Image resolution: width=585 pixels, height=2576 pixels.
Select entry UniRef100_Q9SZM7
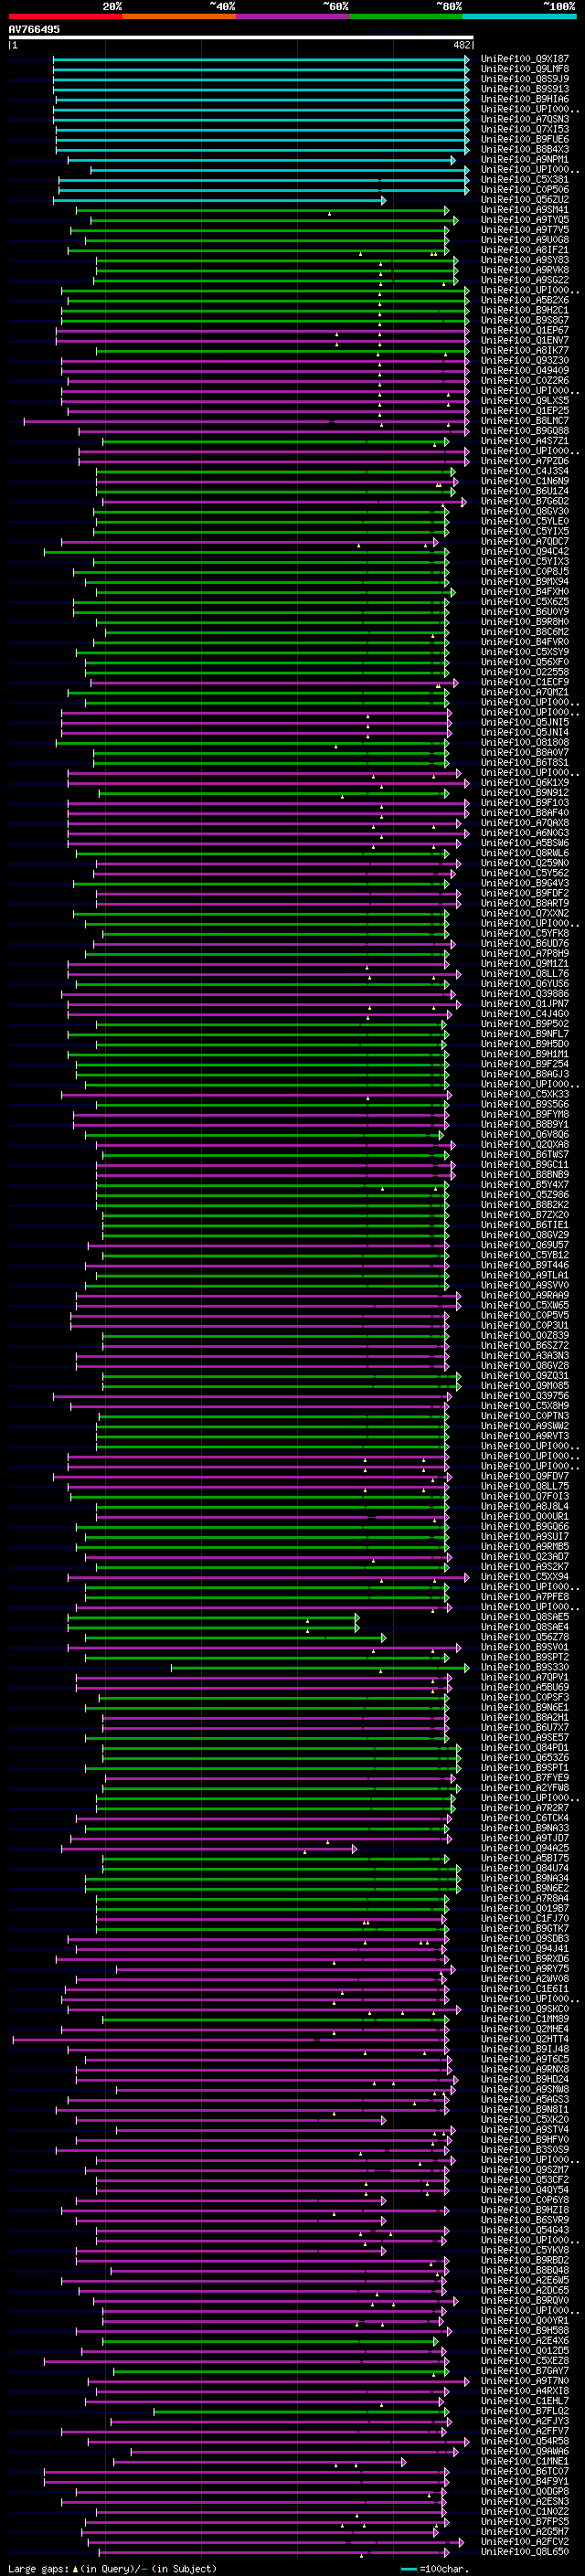click(525, 2169)
